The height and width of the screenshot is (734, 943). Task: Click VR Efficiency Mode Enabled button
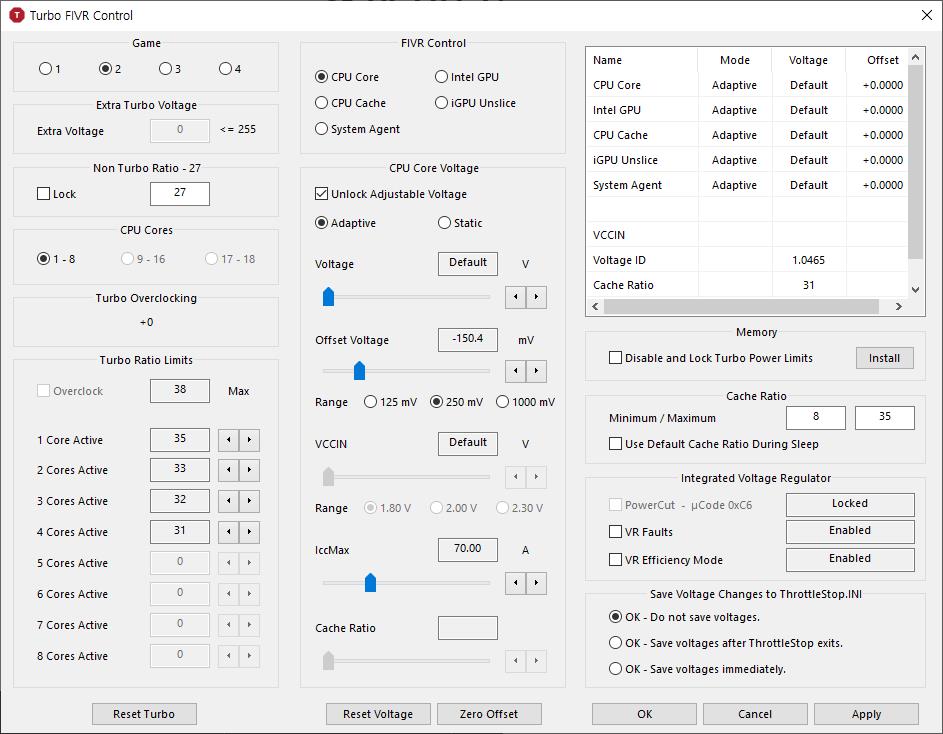click(x=850, y=559)
